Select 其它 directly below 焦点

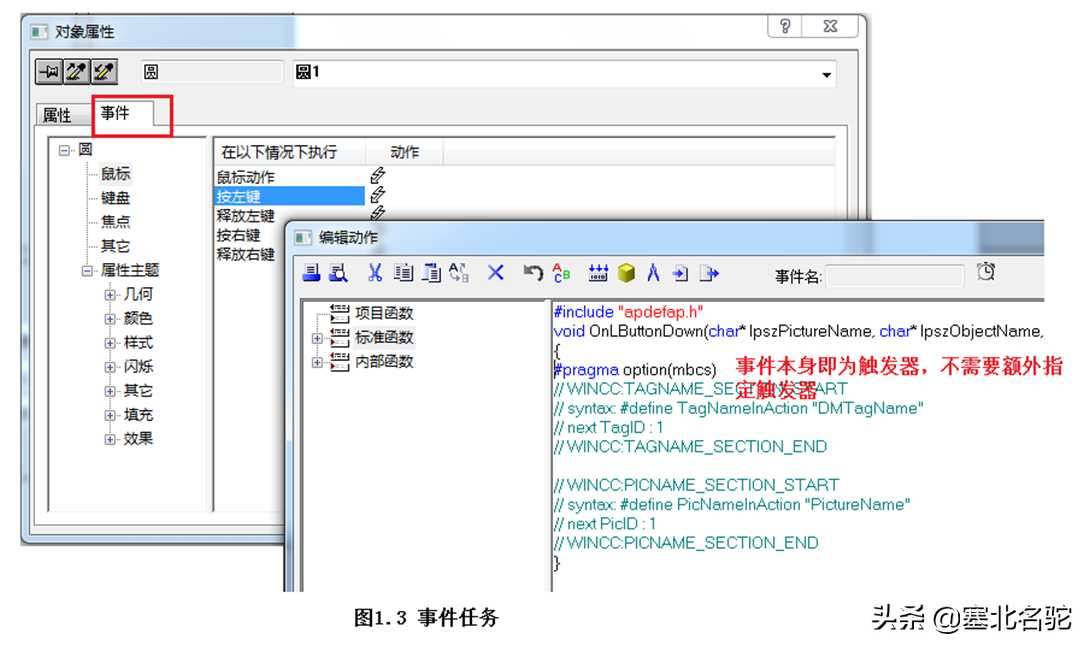[116, 246]
